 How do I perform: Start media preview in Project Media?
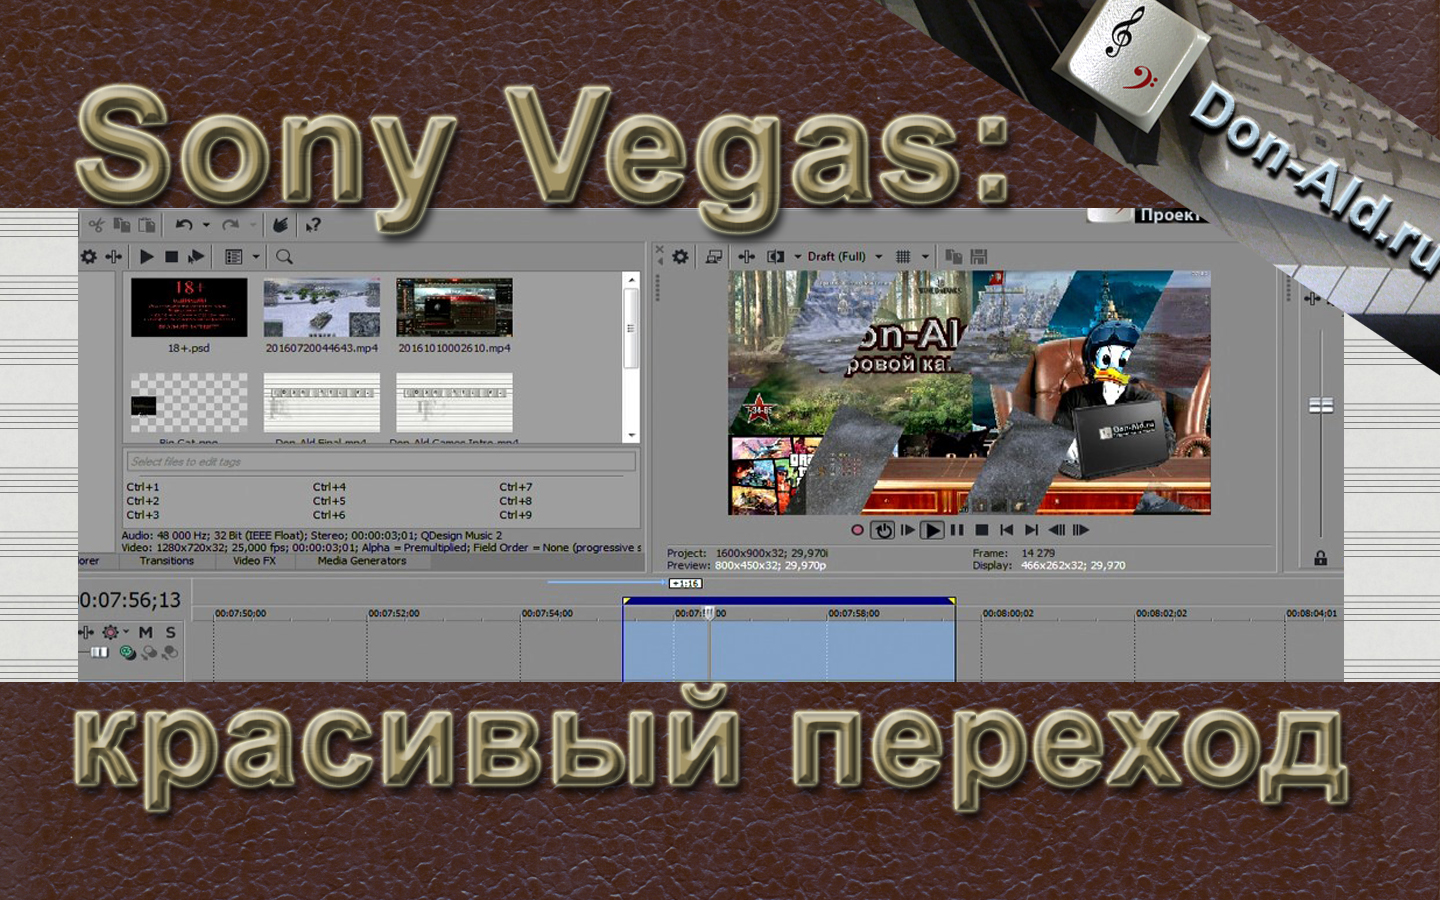[x=147, y=257]
